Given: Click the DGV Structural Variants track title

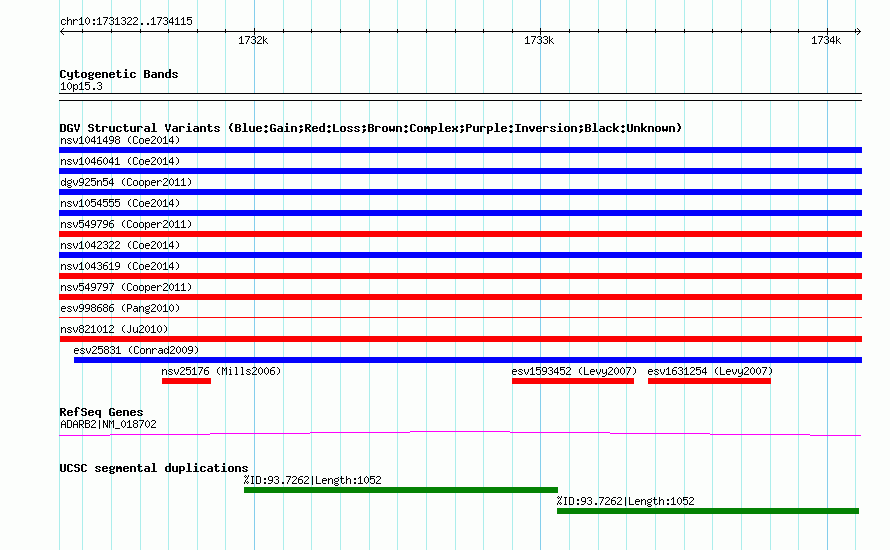Looking at the screenshot, I should [371, 128].
